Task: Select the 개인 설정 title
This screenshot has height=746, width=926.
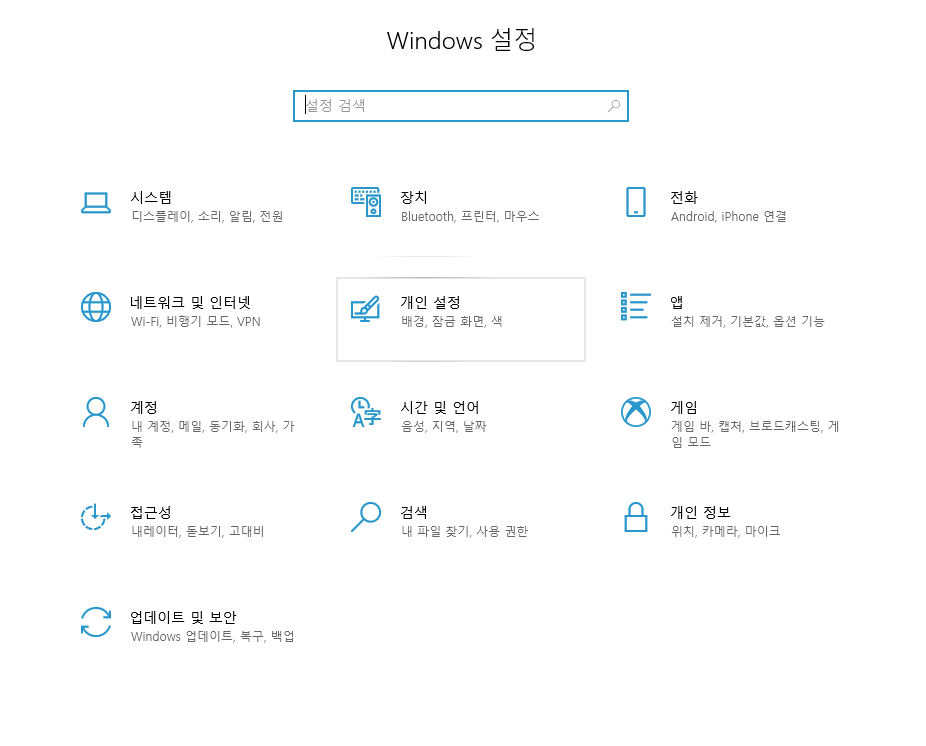Action: click(431, 302)
